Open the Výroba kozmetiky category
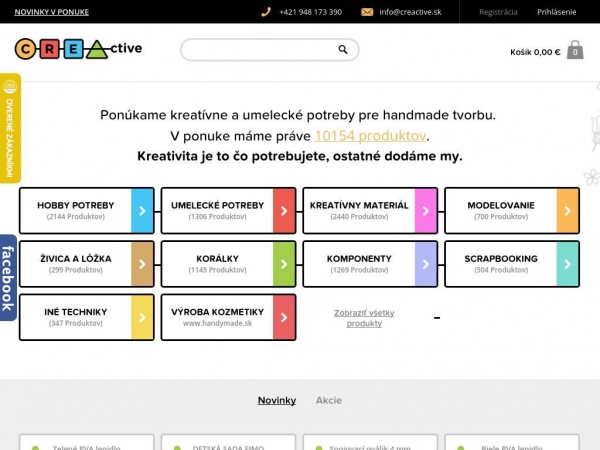The width and height of the screenshot is (600, 450). pyautogui.click(x=228, y=317)
